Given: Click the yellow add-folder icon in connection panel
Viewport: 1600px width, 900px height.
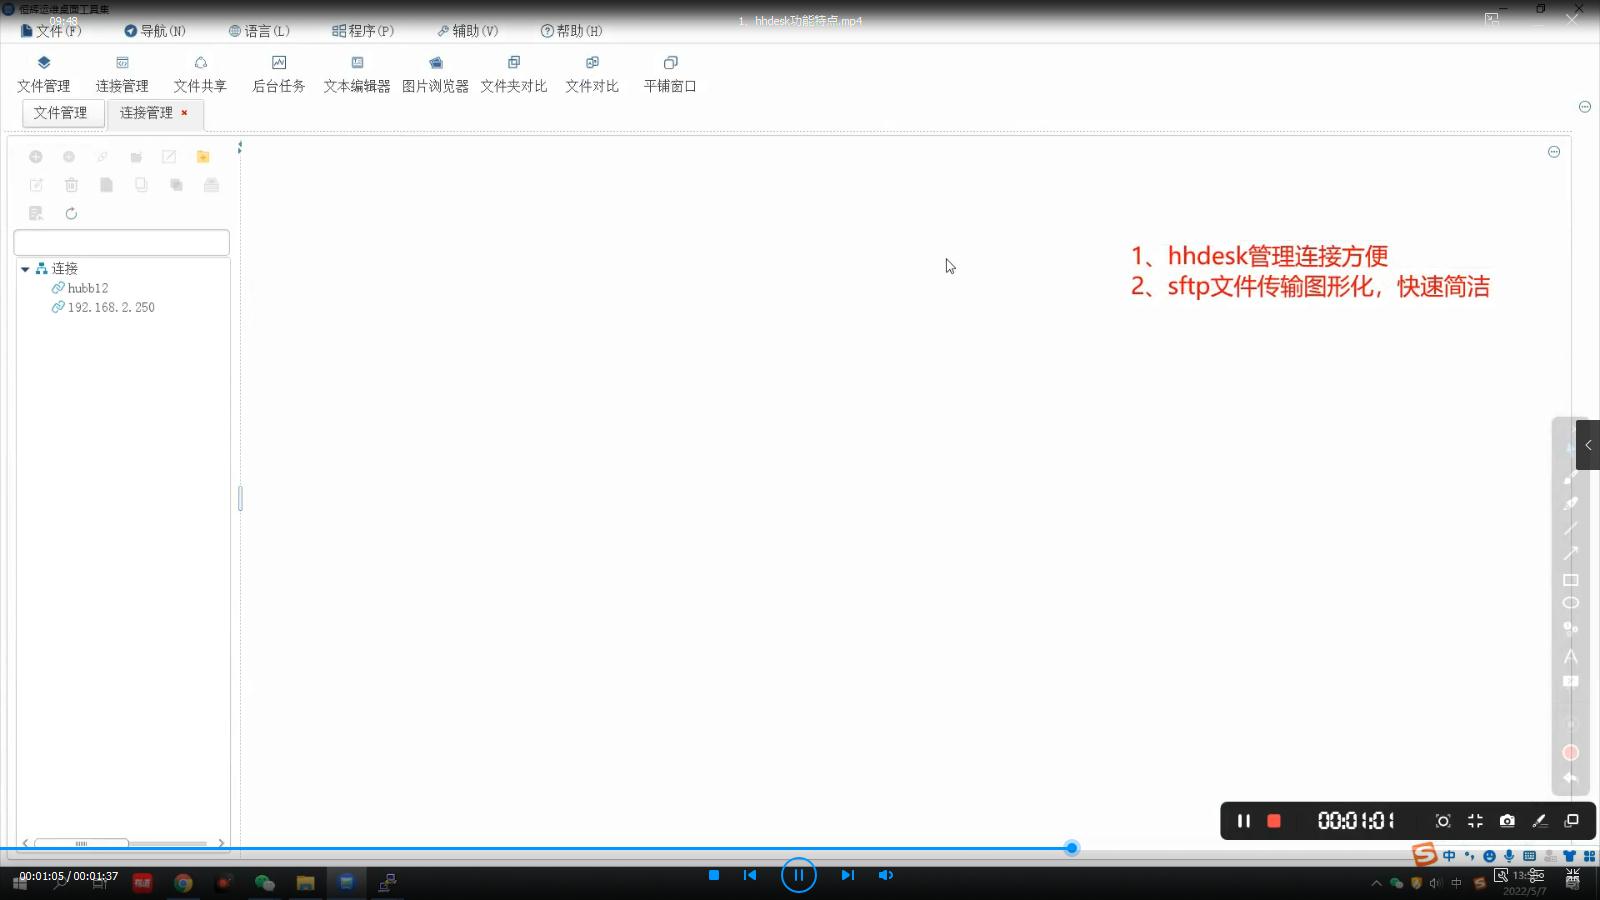Looking at the screenshot, I should 203,157.
